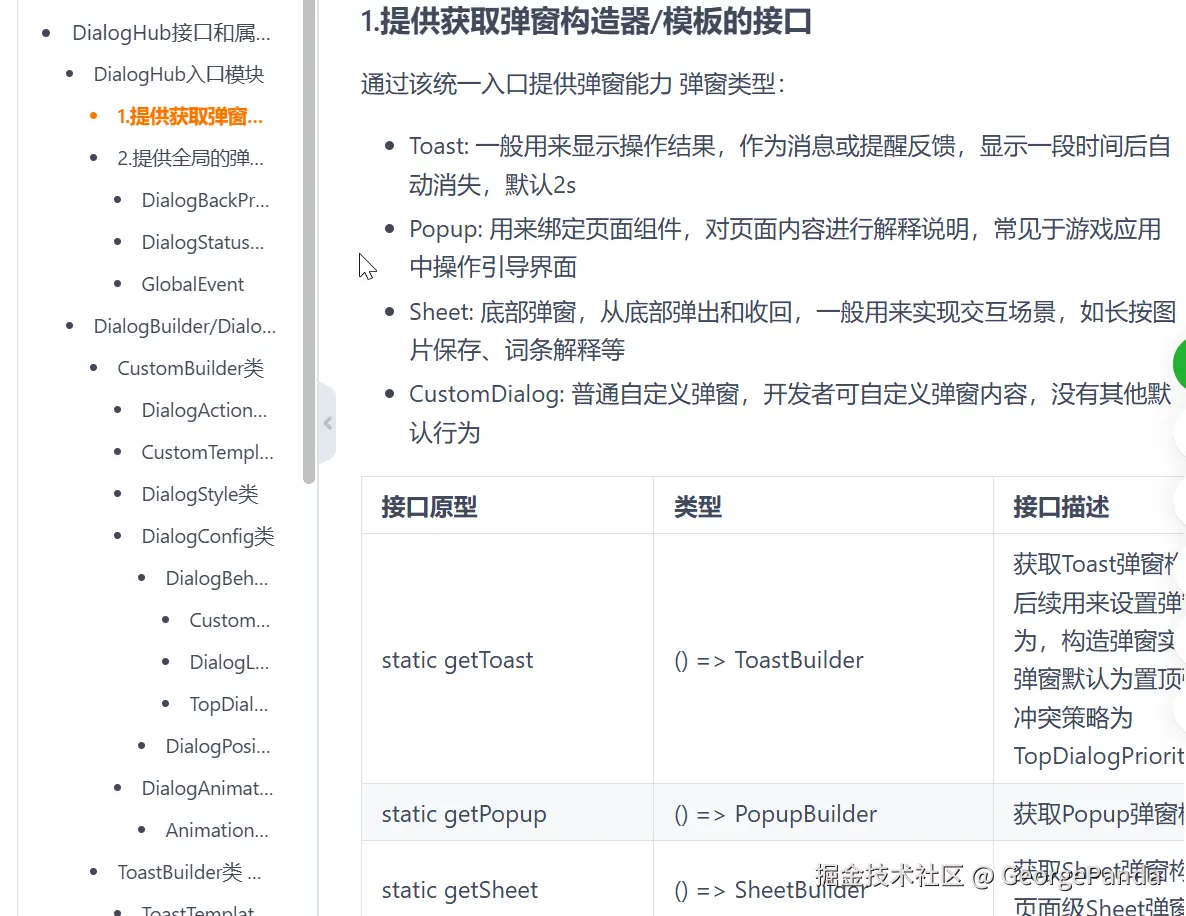1186x916 pixels.
Task: Navigate to the TopDial entry
Action: (x=228, y=704)
